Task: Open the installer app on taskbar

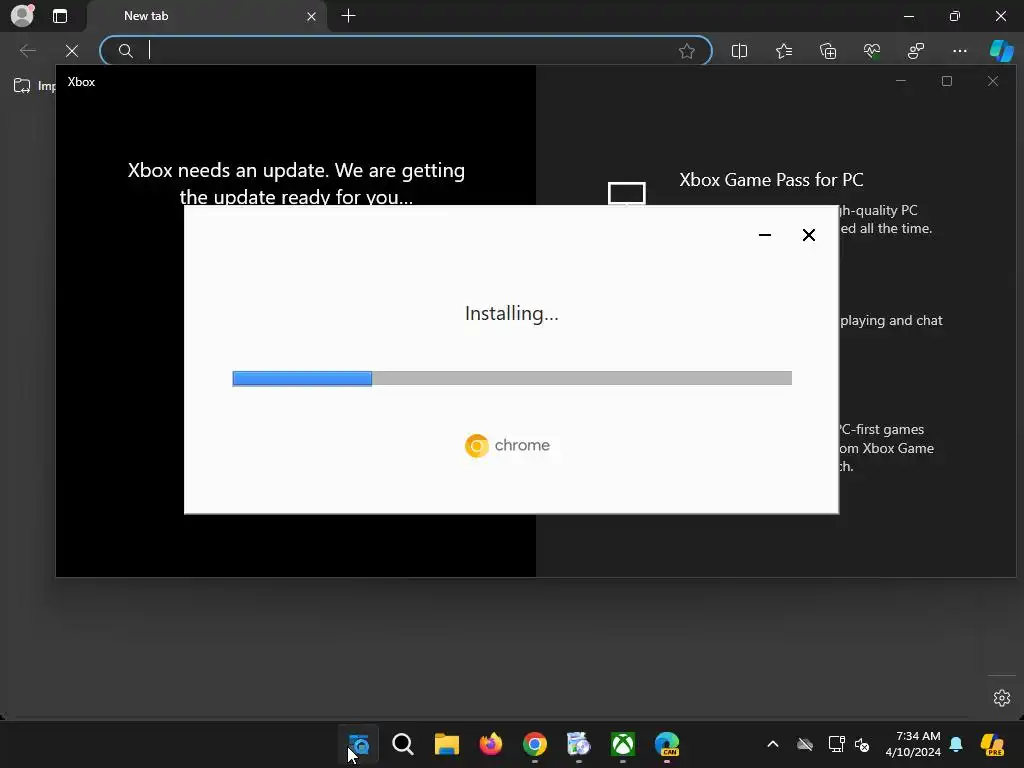Action: point(579,744)
